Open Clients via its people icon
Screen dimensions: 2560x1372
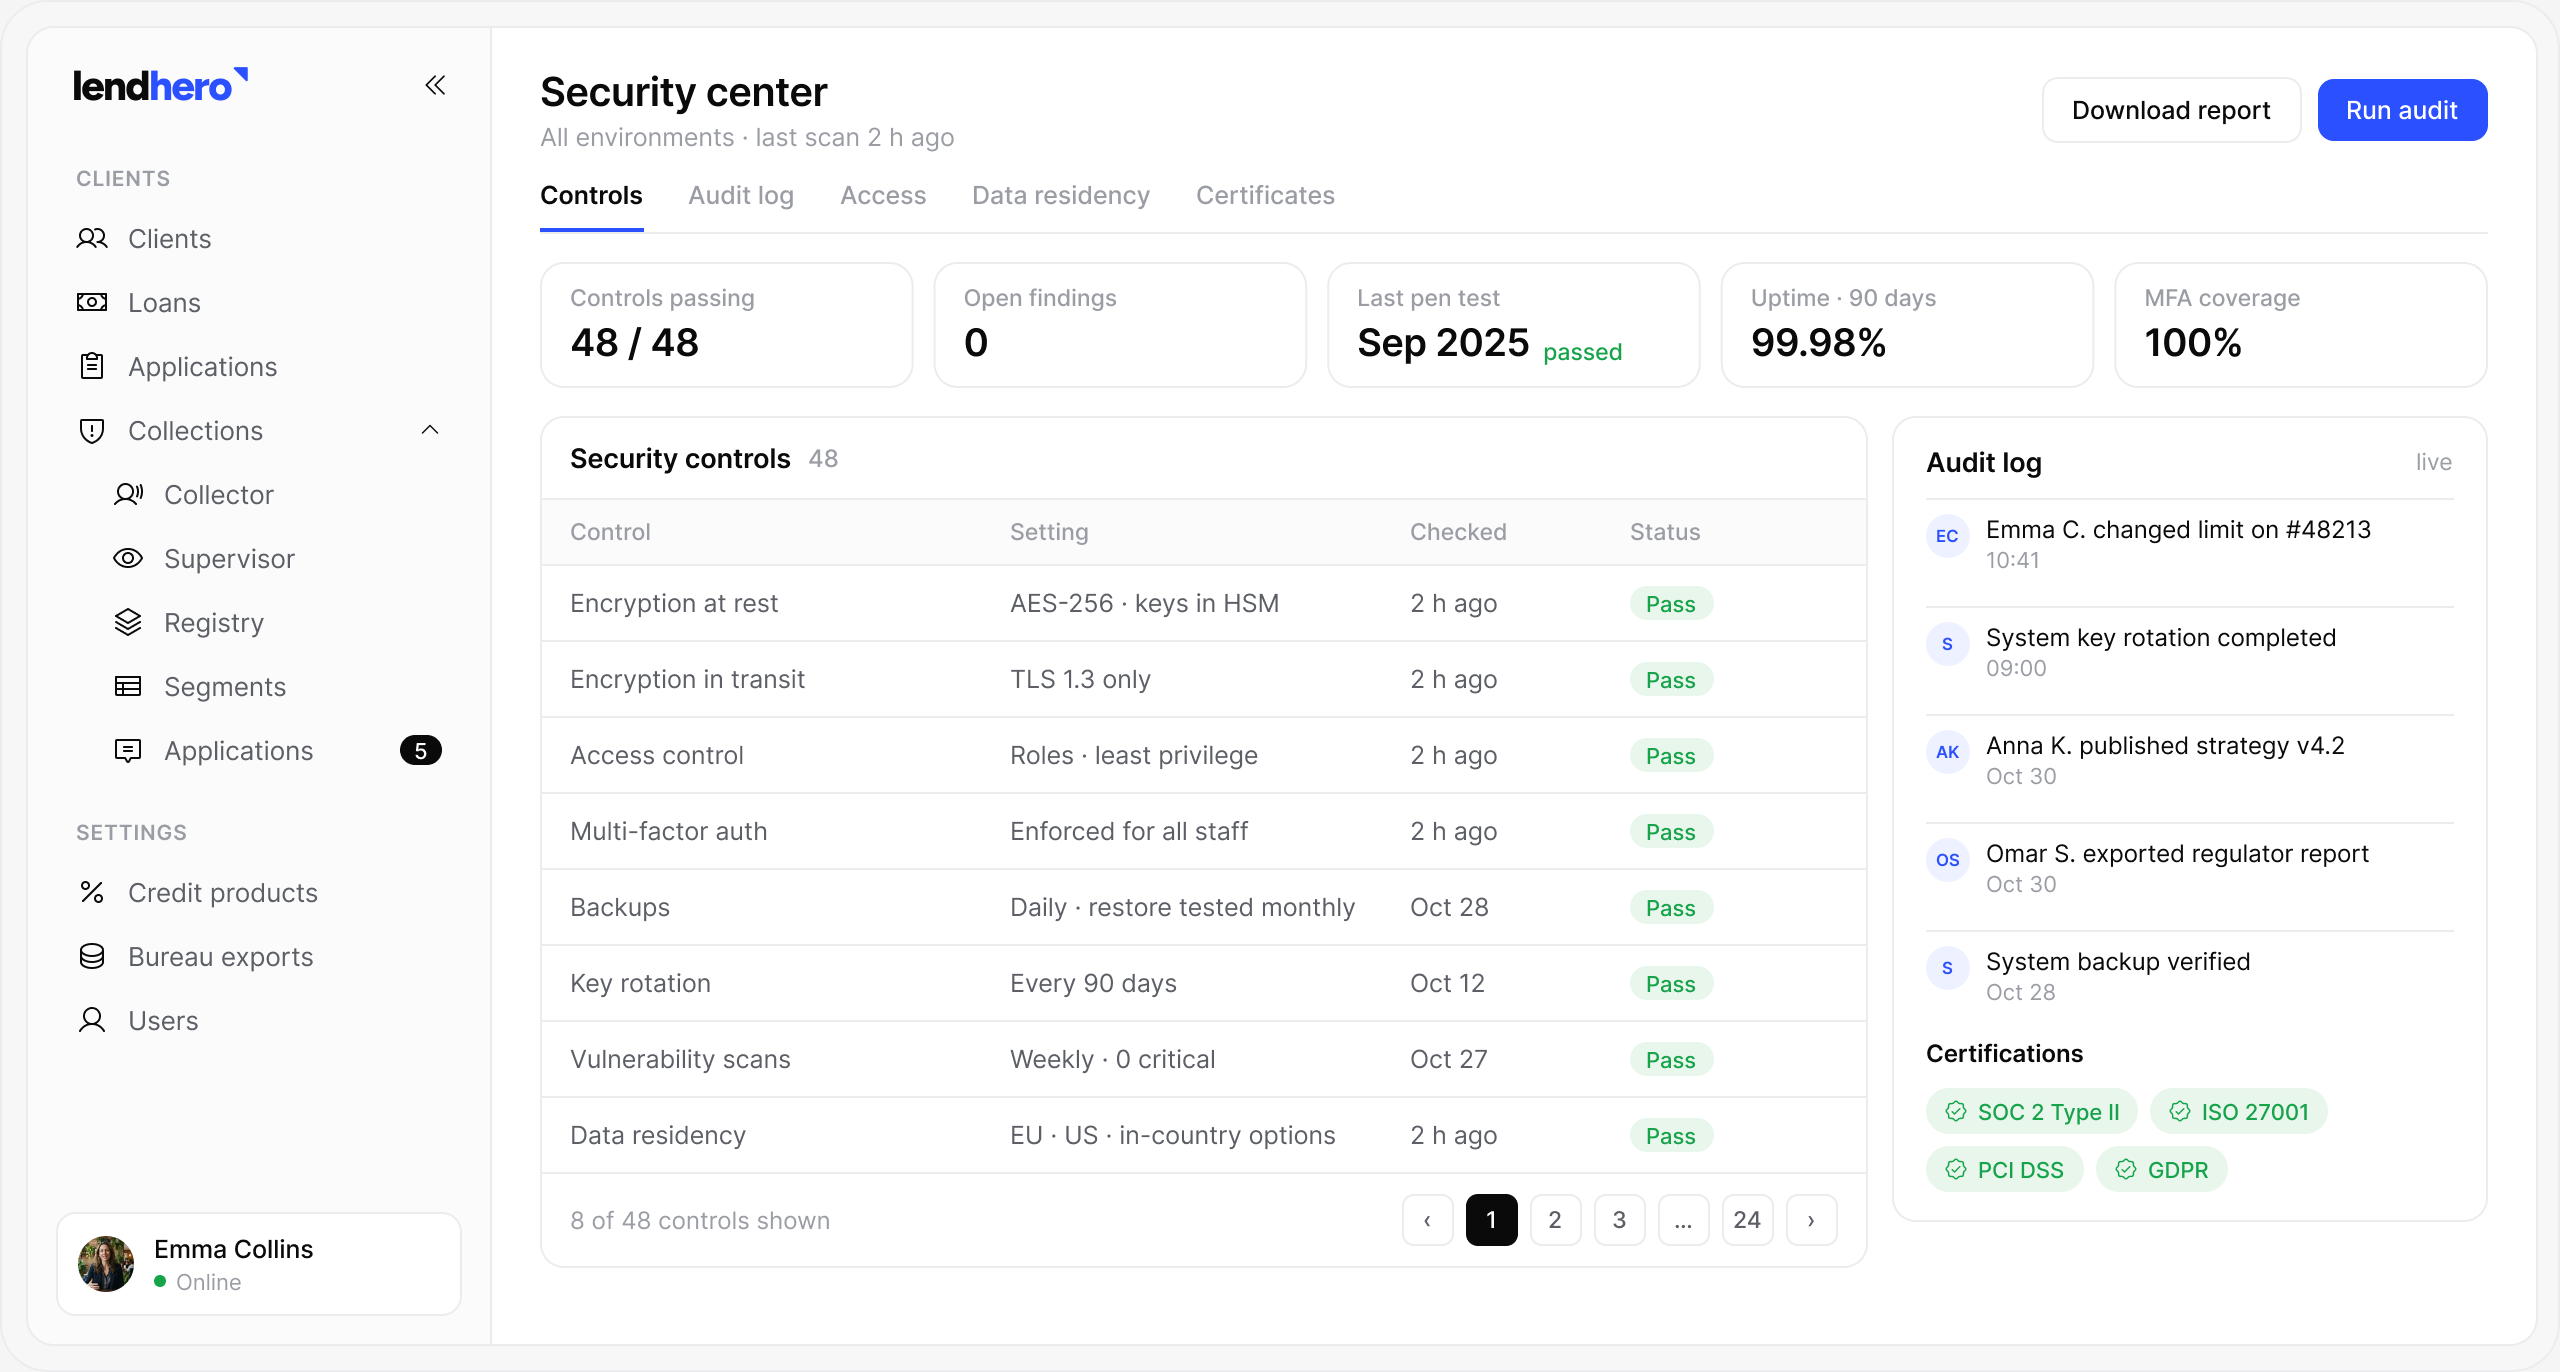(x=92, y=239)
